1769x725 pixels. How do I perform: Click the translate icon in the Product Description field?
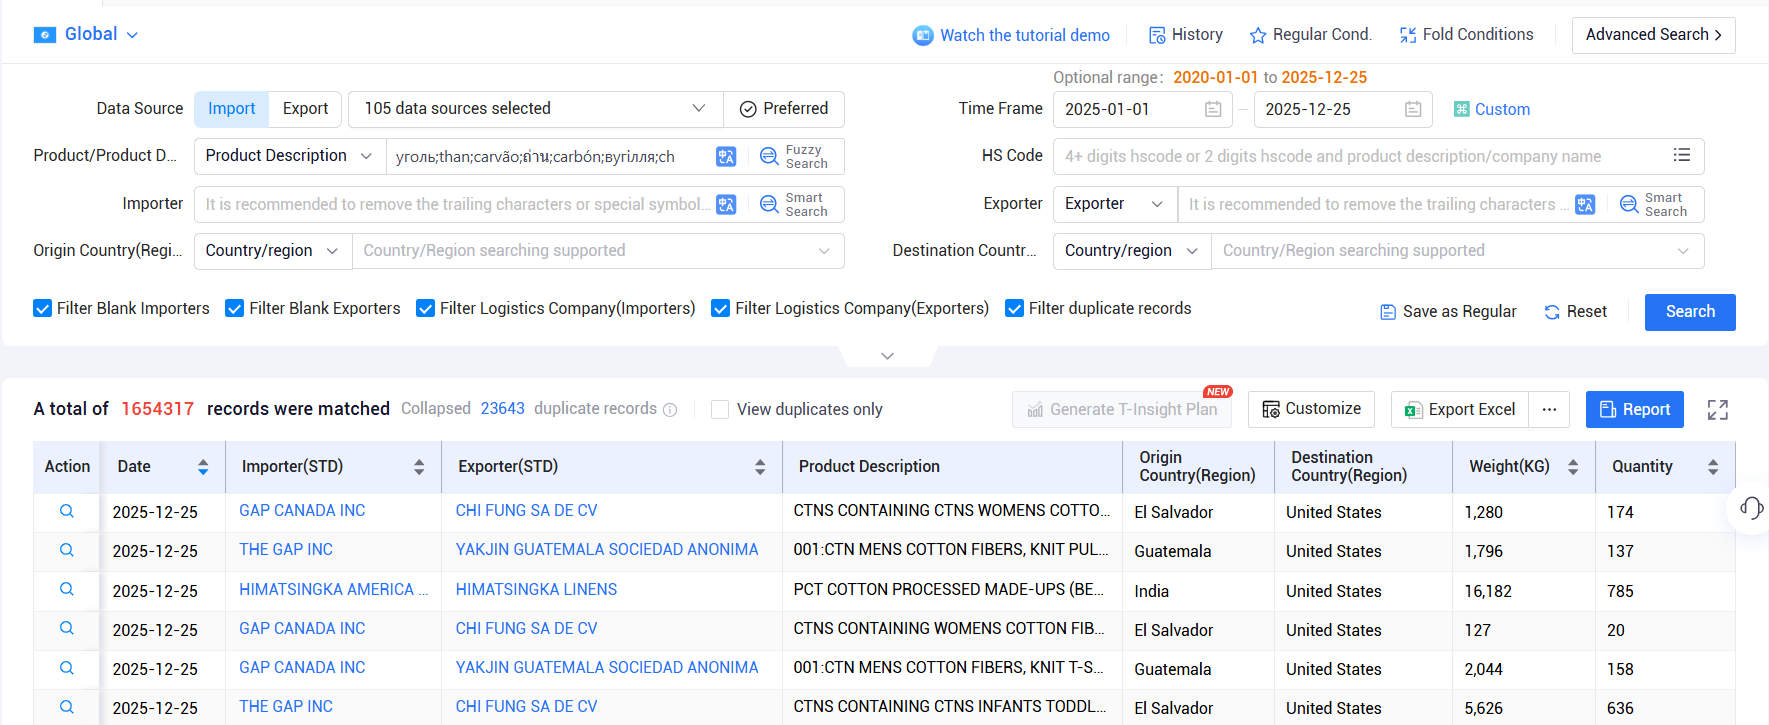pos(726,156)
